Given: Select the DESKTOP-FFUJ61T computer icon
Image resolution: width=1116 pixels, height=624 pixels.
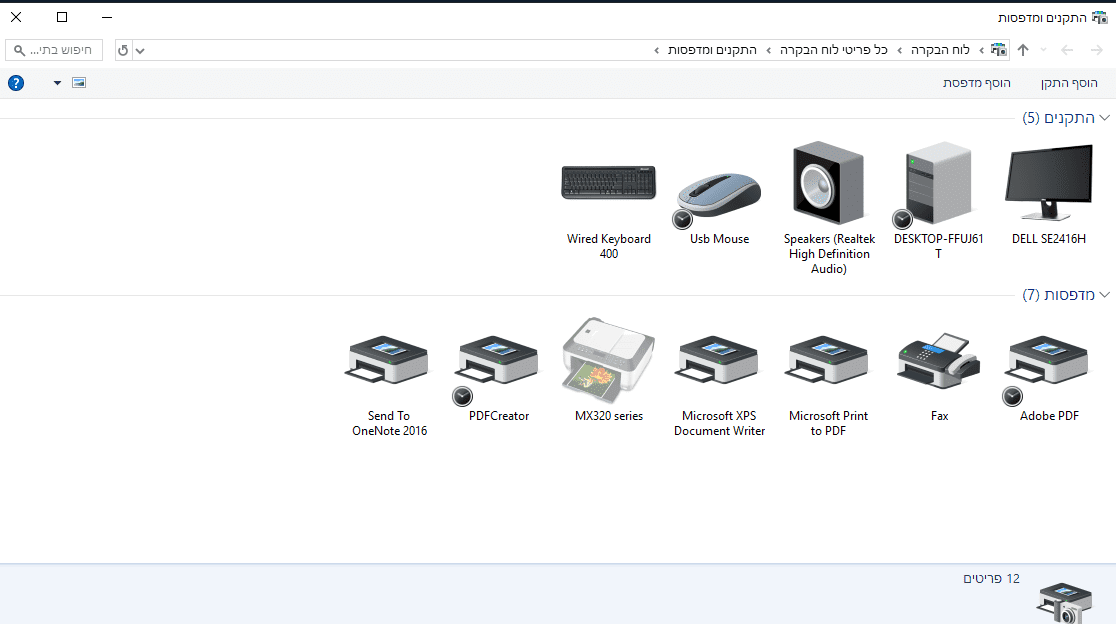Looking at the screenshot, I should point(938,183).
